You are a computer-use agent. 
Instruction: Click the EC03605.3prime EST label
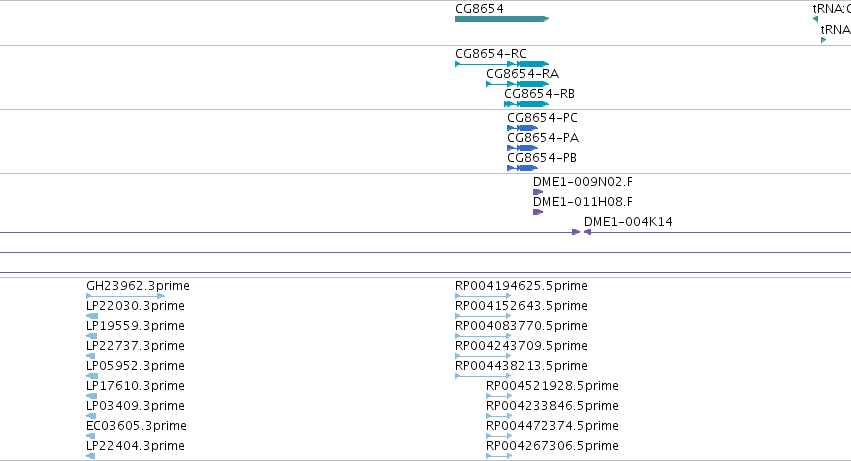pos(136,426)
